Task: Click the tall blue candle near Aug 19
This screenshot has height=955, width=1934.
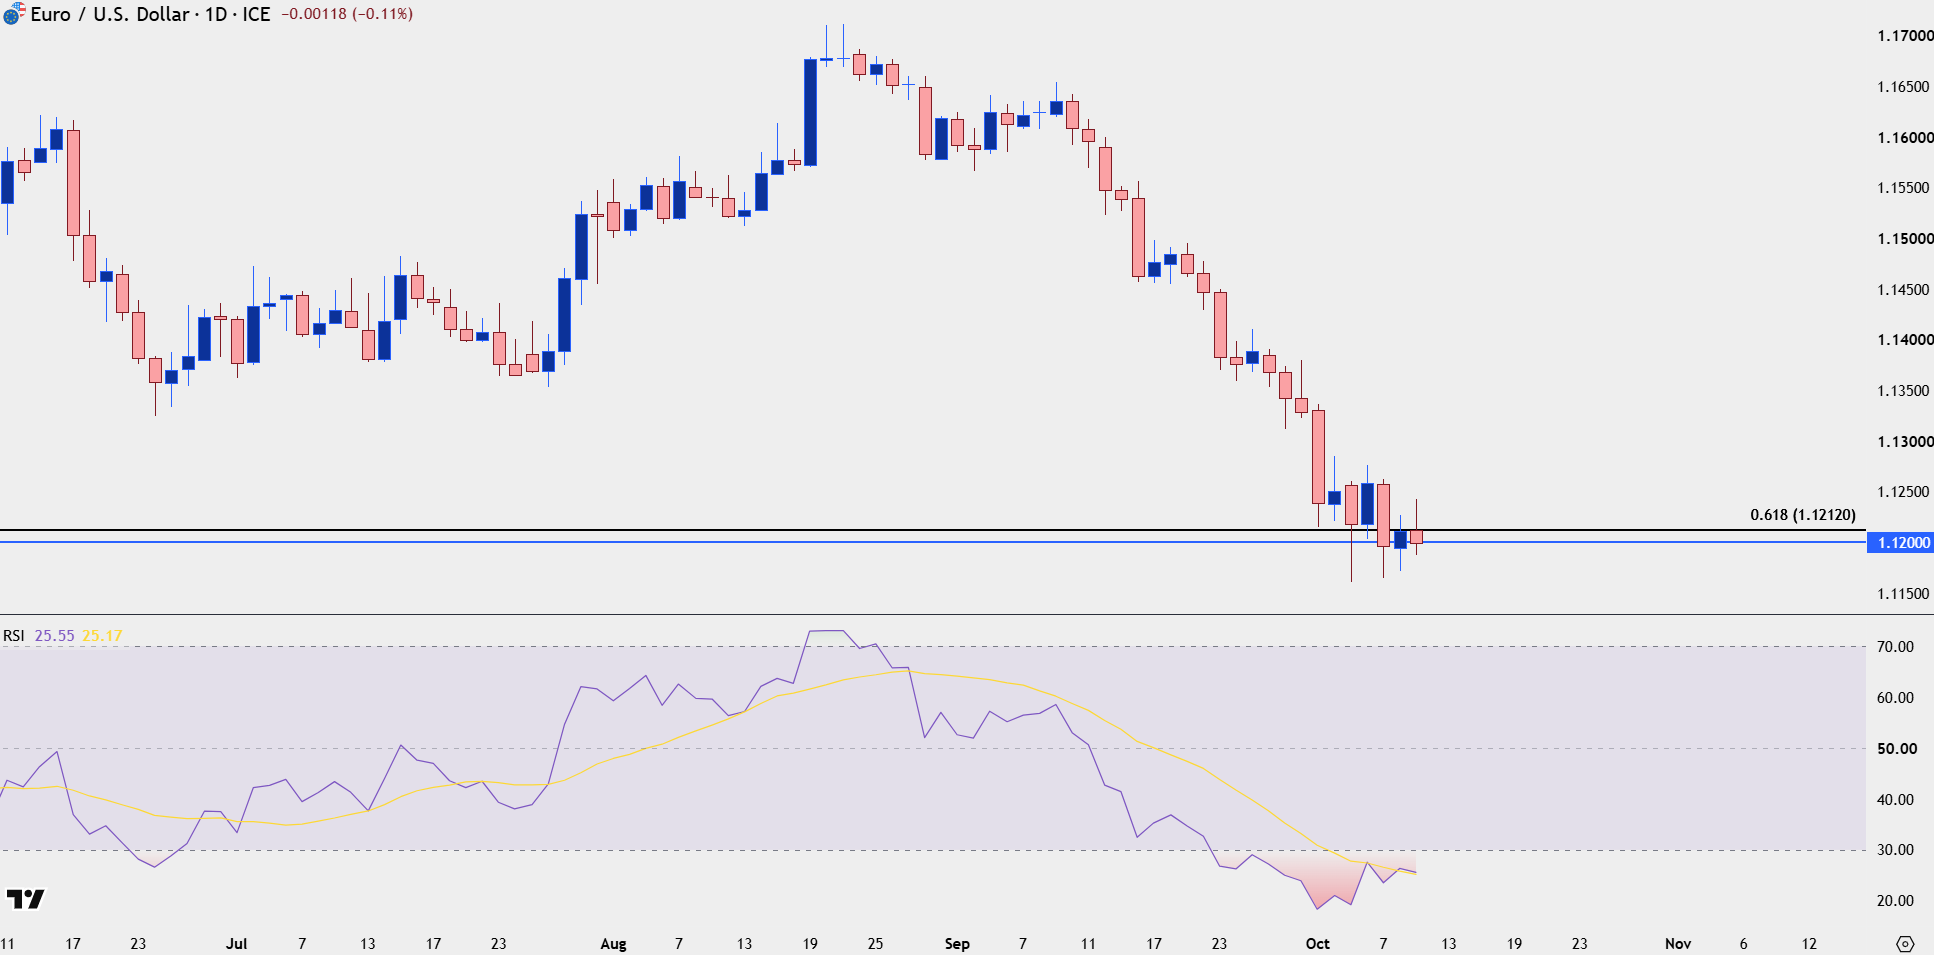Action: click(x=810, y=112)
